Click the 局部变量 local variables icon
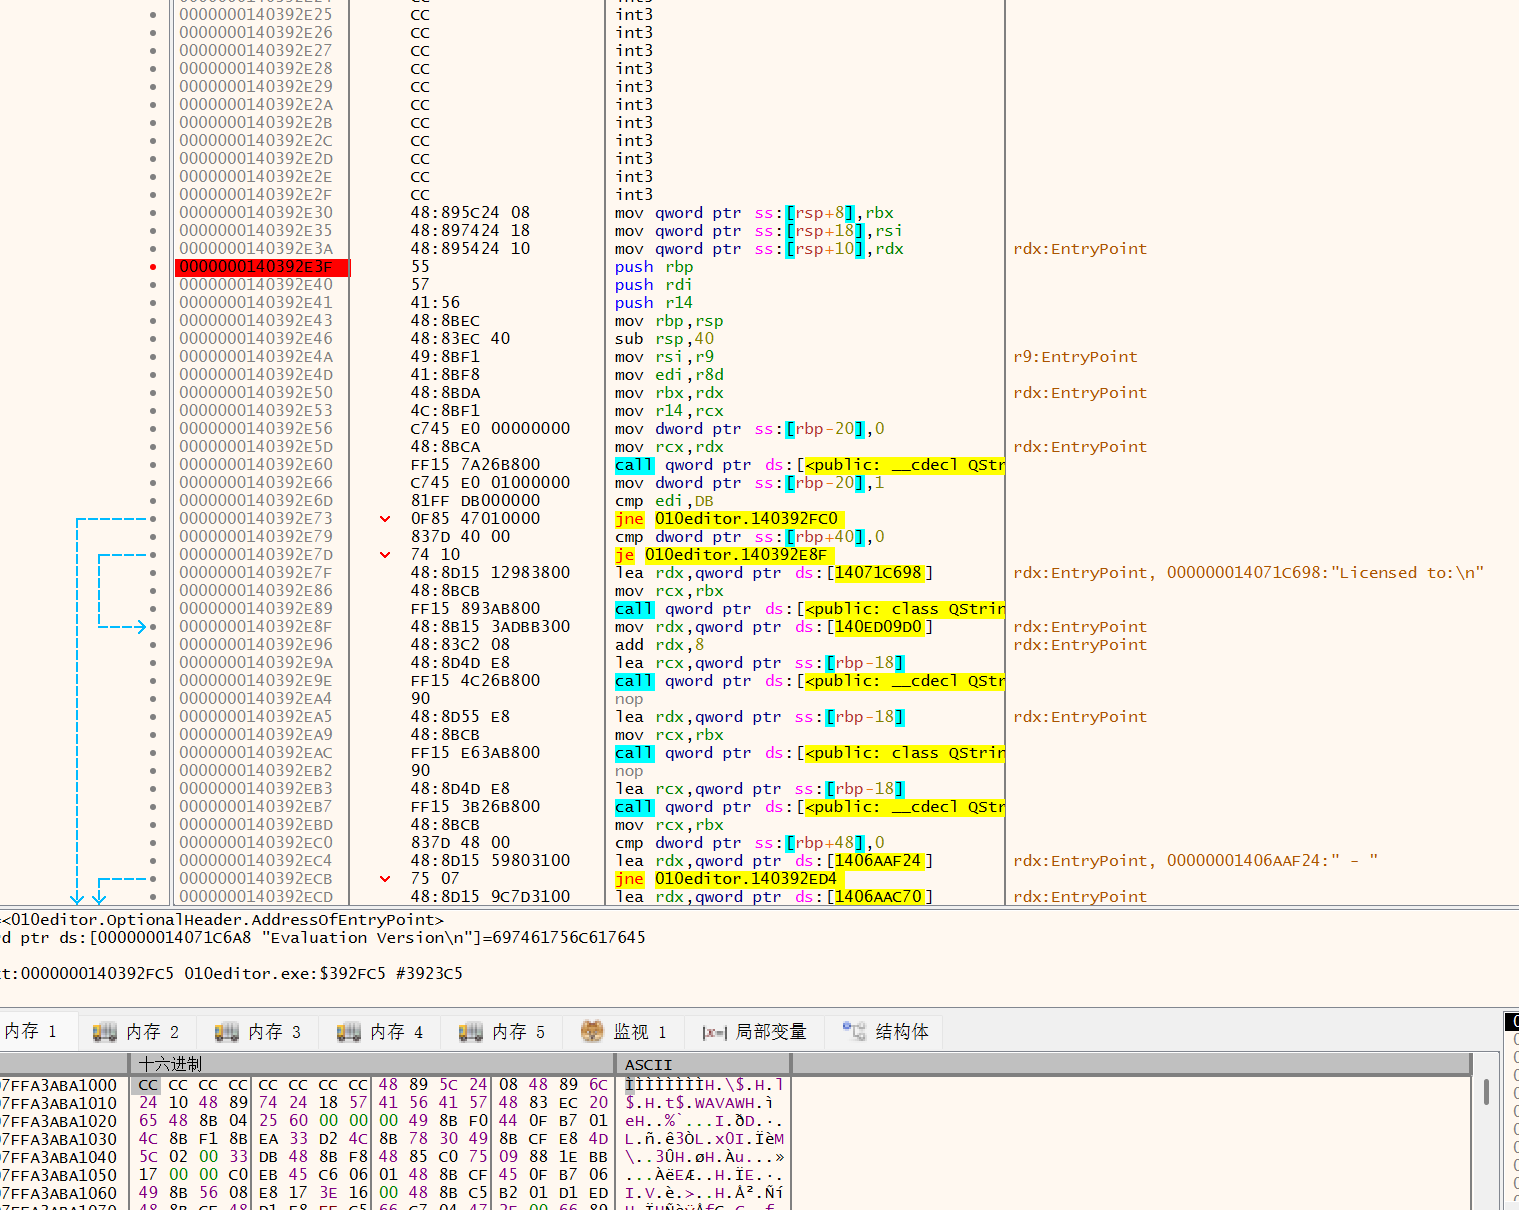 [714, 1032]
